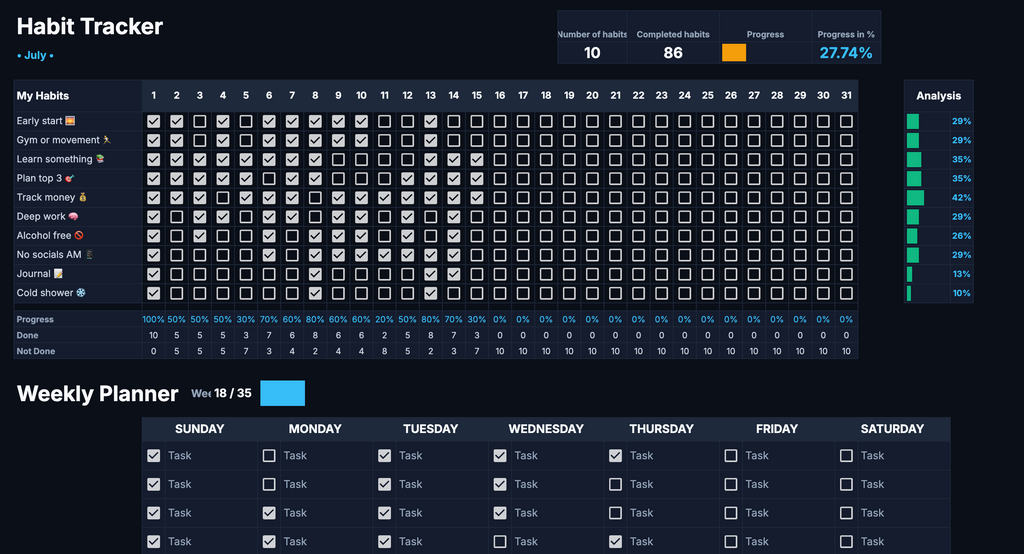Uncheck Track money box for day 15
Image resolution: width=1024 pixels, height=554 pixels.
click(477, 198)
